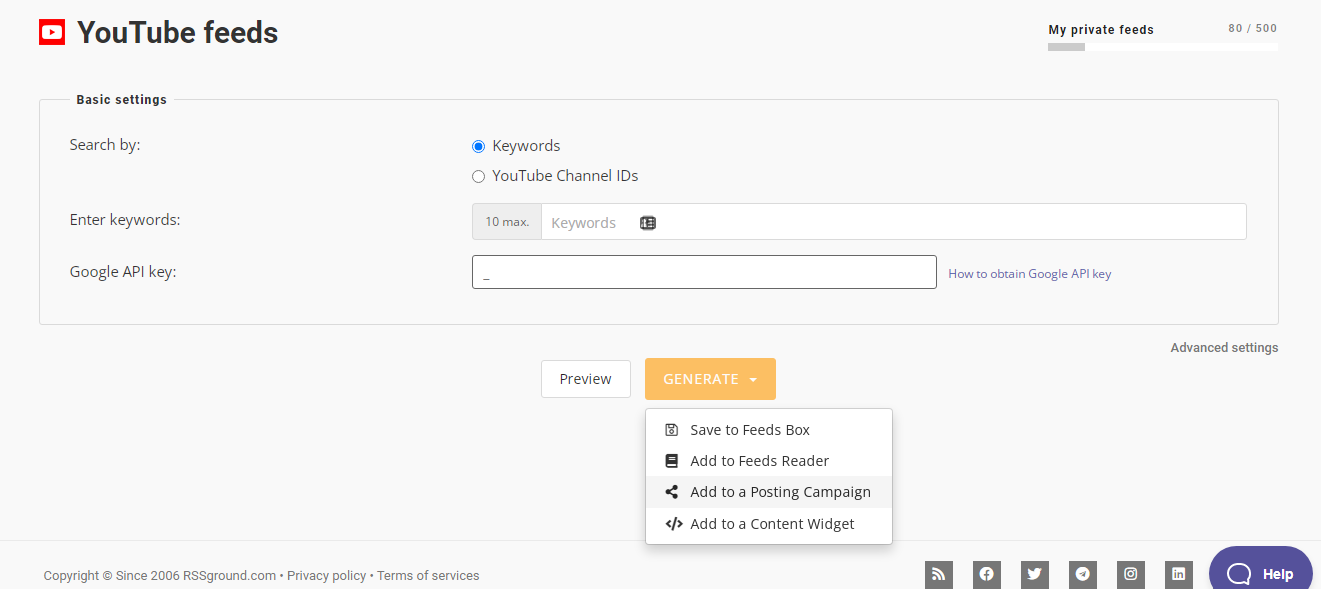
Task: Choose Add to Feeds Reader
Action: click(769, 461)
